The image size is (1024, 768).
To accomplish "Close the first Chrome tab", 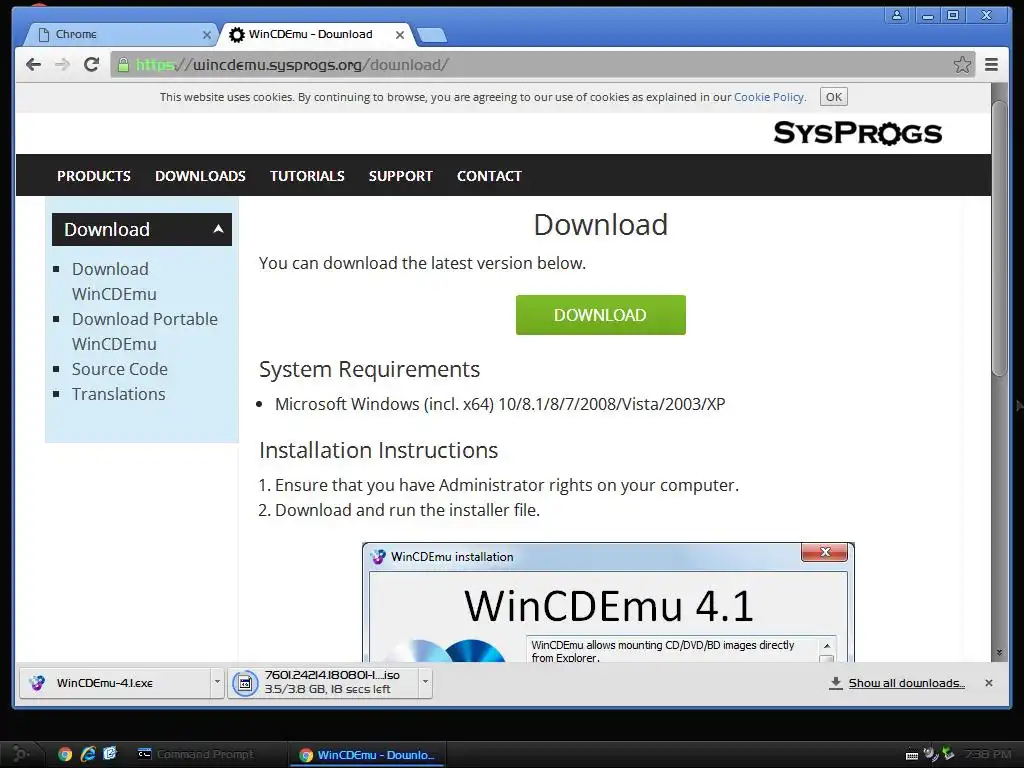I will point(206,35).
